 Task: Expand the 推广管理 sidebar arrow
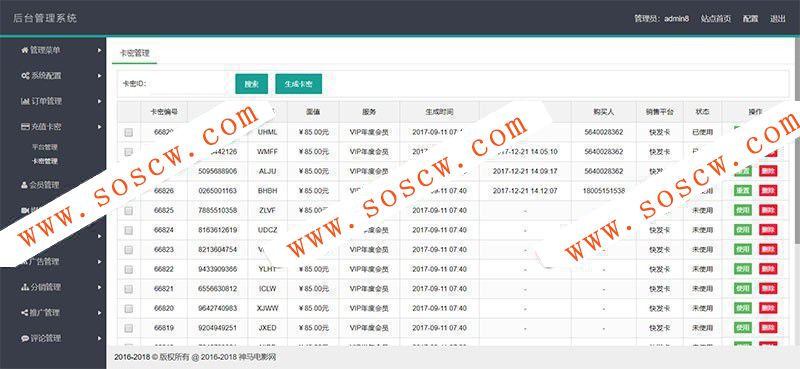coord(99,312)
